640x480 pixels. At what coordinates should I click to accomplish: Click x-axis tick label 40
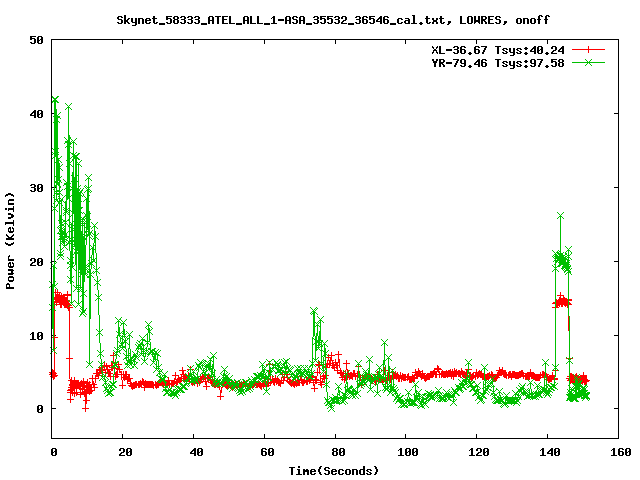(196, 452)
